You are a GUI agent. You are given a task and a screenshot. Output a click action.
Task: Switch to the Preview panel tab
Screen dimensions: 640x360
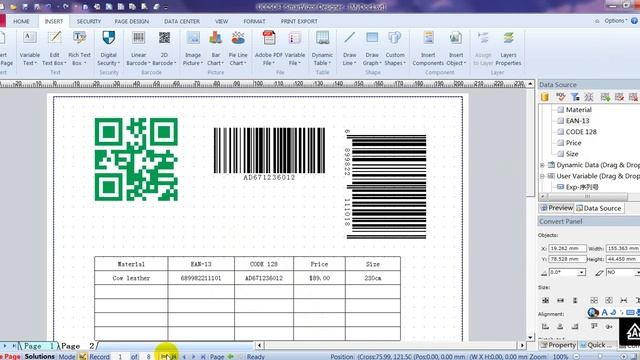pyautogui.click(x=557, y=208)
